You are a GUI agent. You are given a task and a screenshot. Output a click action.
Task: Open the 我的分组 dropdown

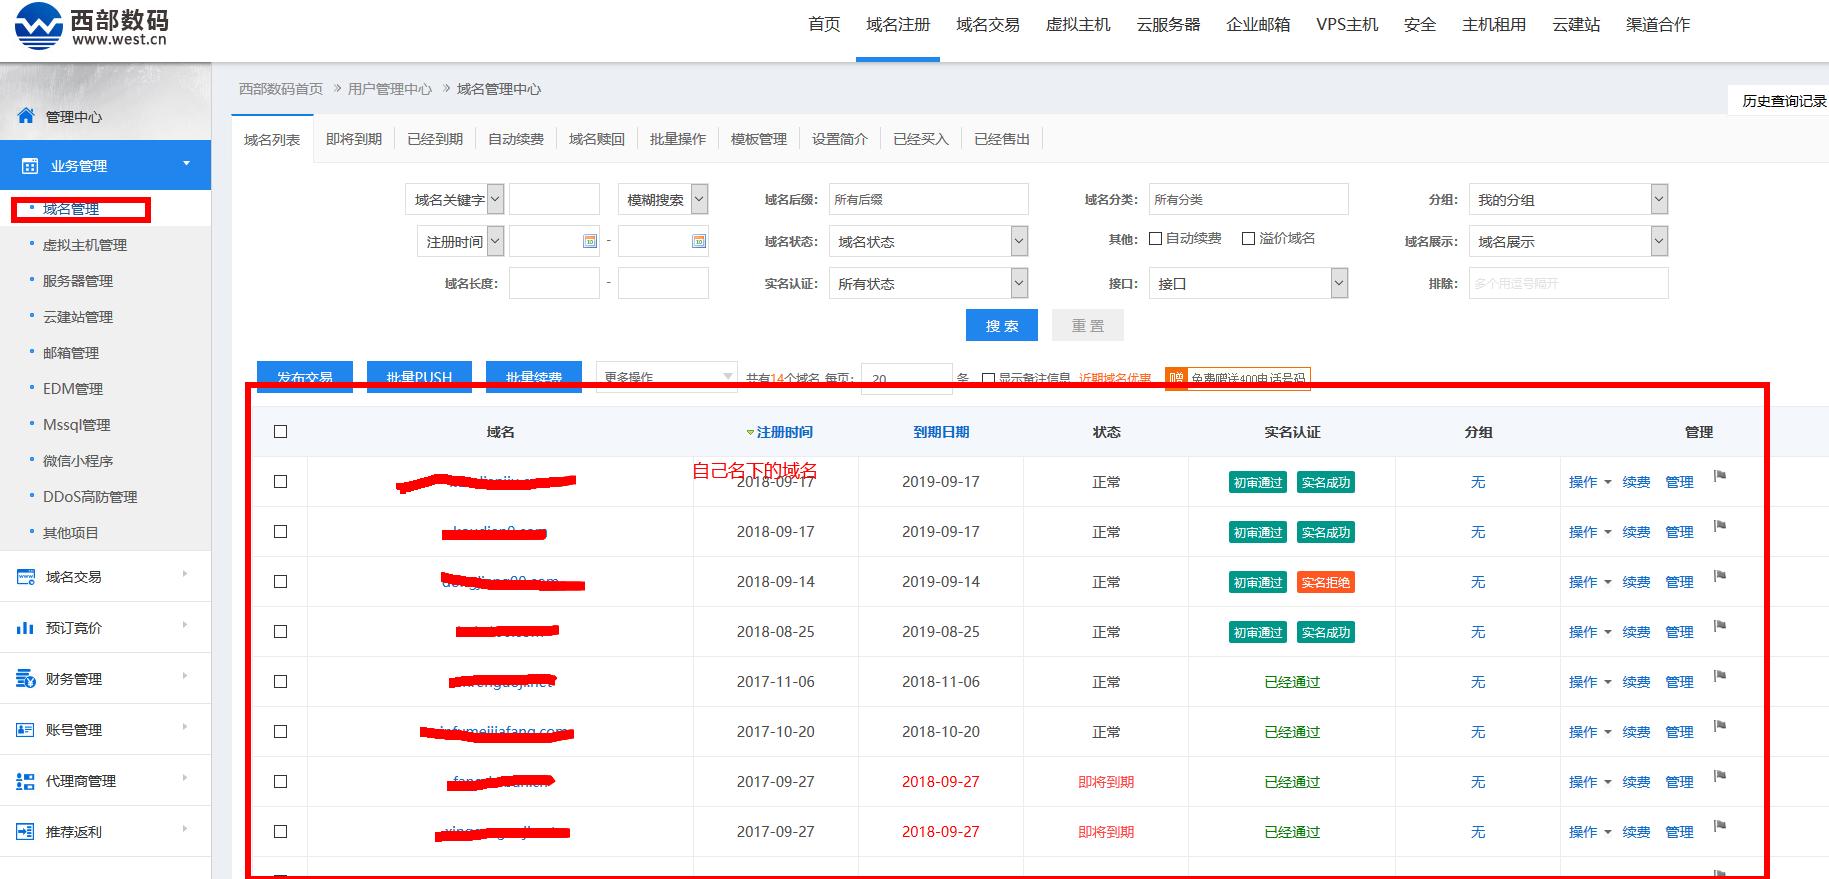[x=1568, y=200]
